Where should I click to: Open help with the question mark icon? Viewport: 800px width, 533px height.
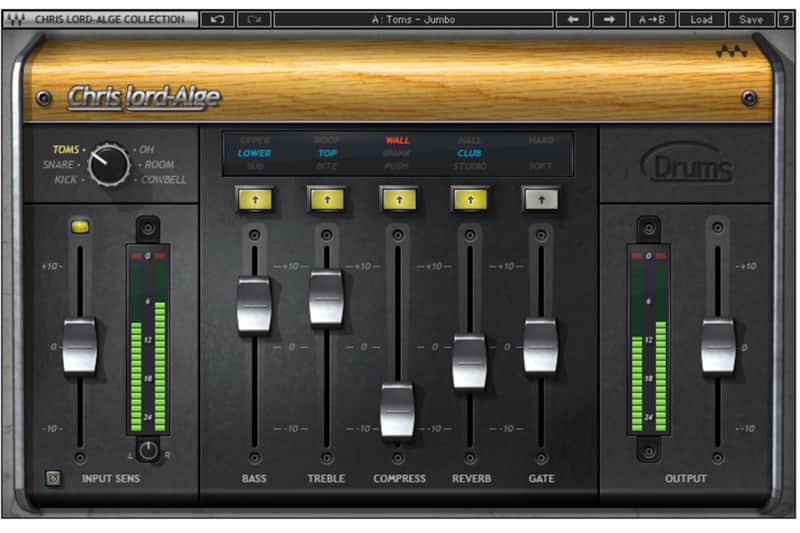[x=786, y=19]
